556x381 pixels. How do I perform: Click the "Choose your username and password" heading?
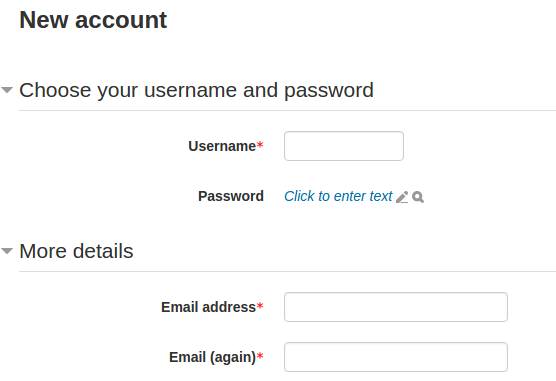coord(196,90)
